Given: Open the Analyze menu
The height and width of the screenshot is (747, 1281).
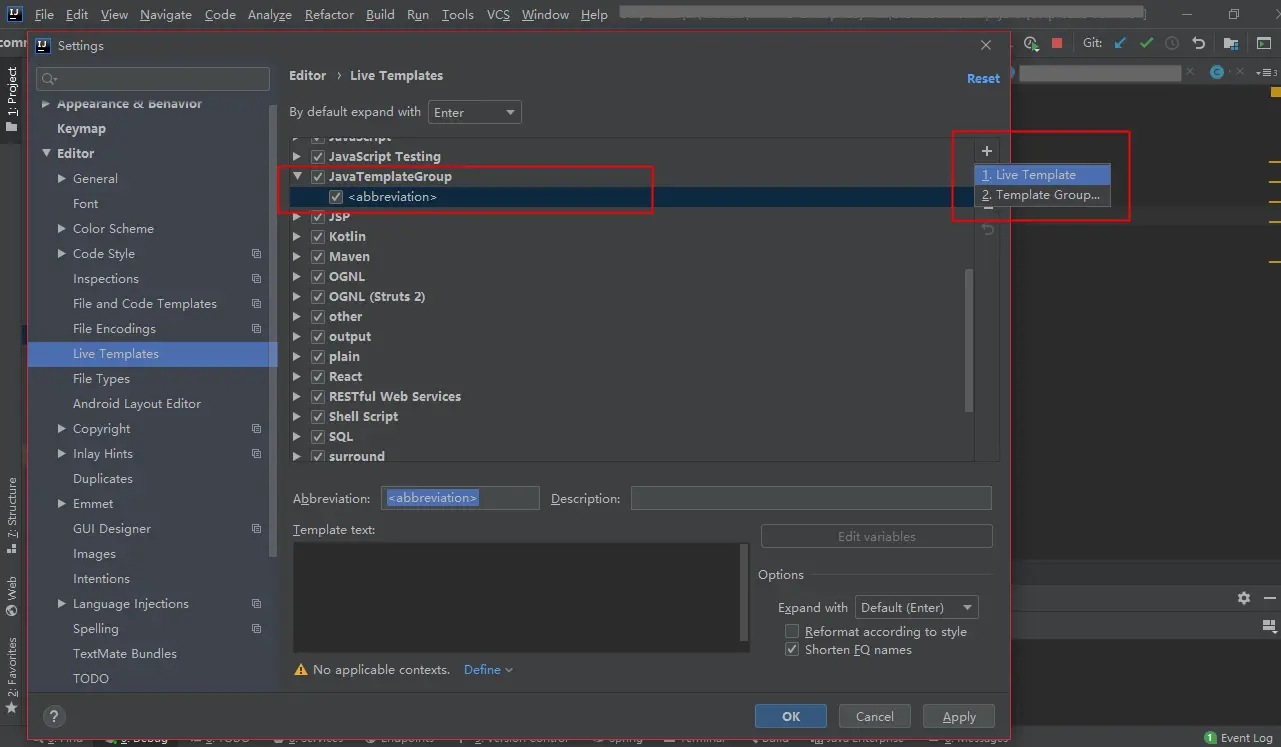Looking at the screenshot, I should (x=269, y=14).
